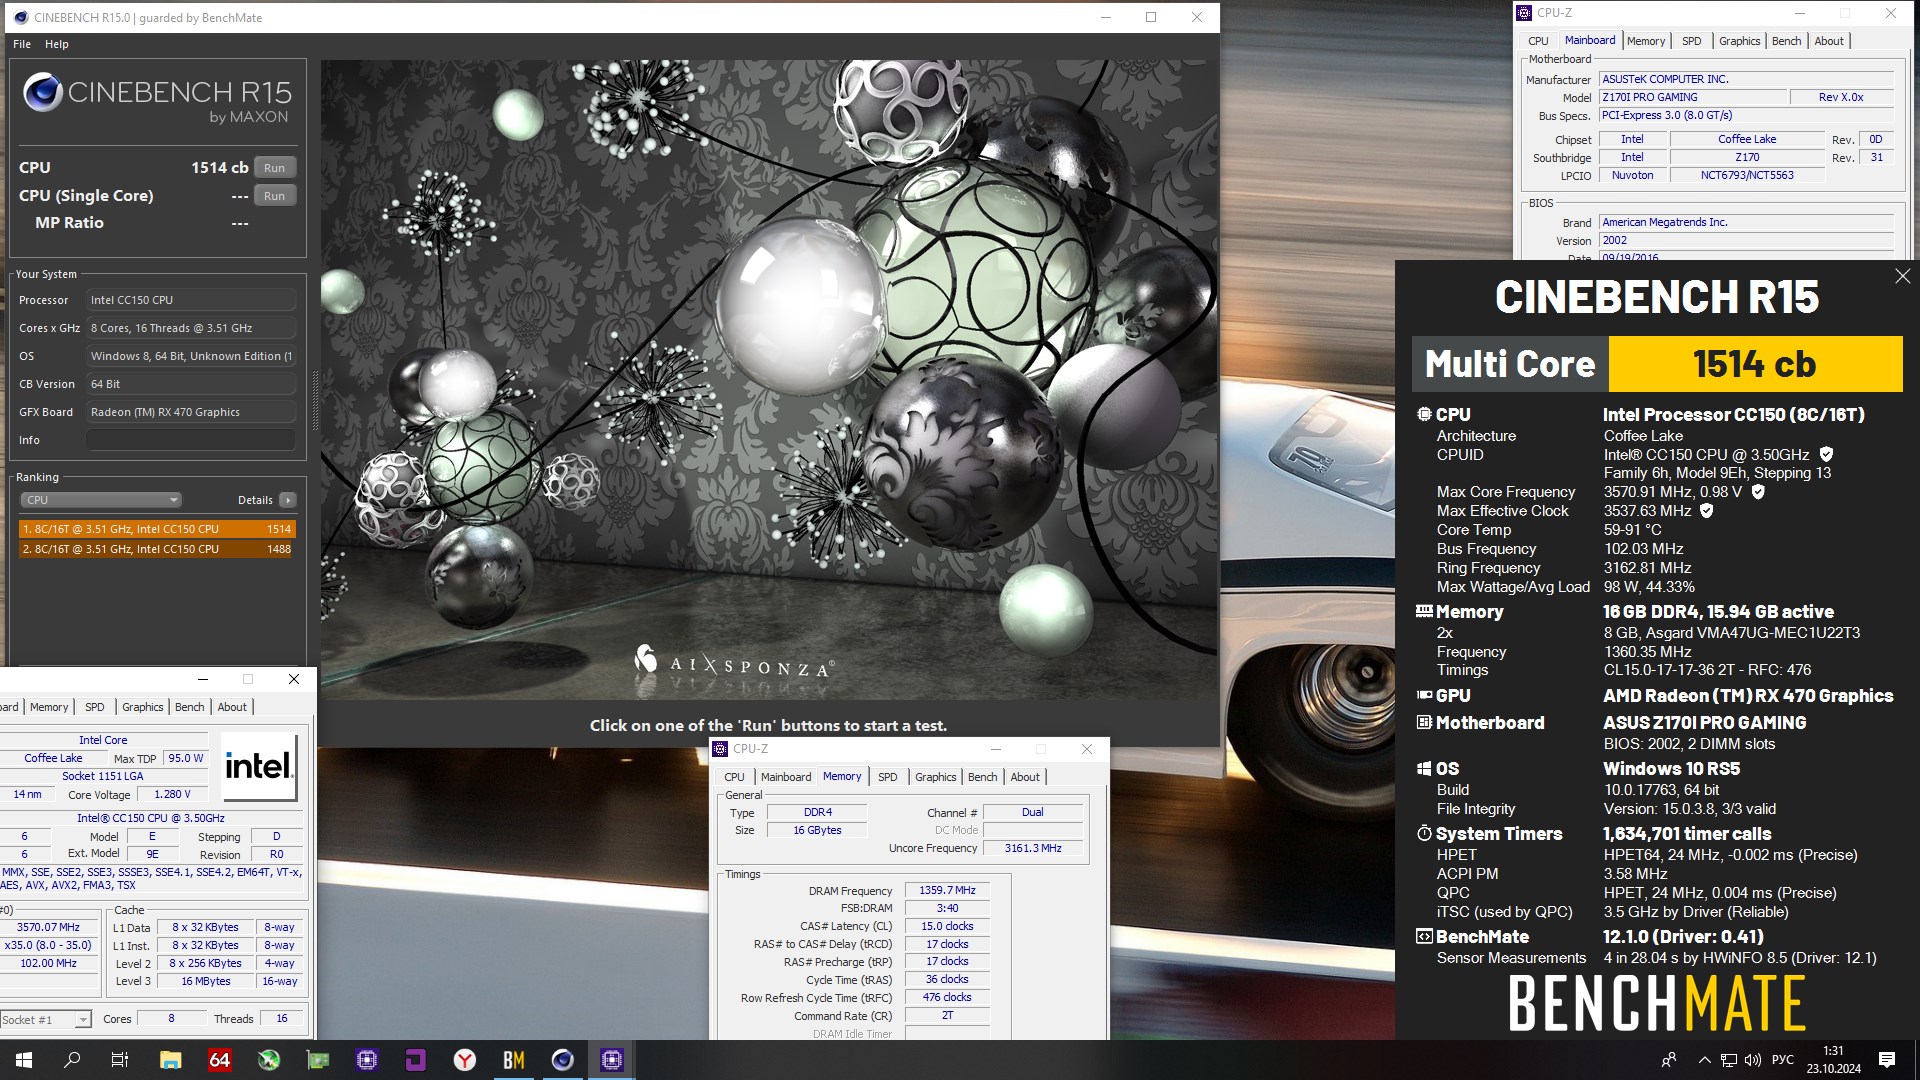Click CPU-Z Memory window title icon
Screen dimensions: 1920x1080
tap(720, 749)
